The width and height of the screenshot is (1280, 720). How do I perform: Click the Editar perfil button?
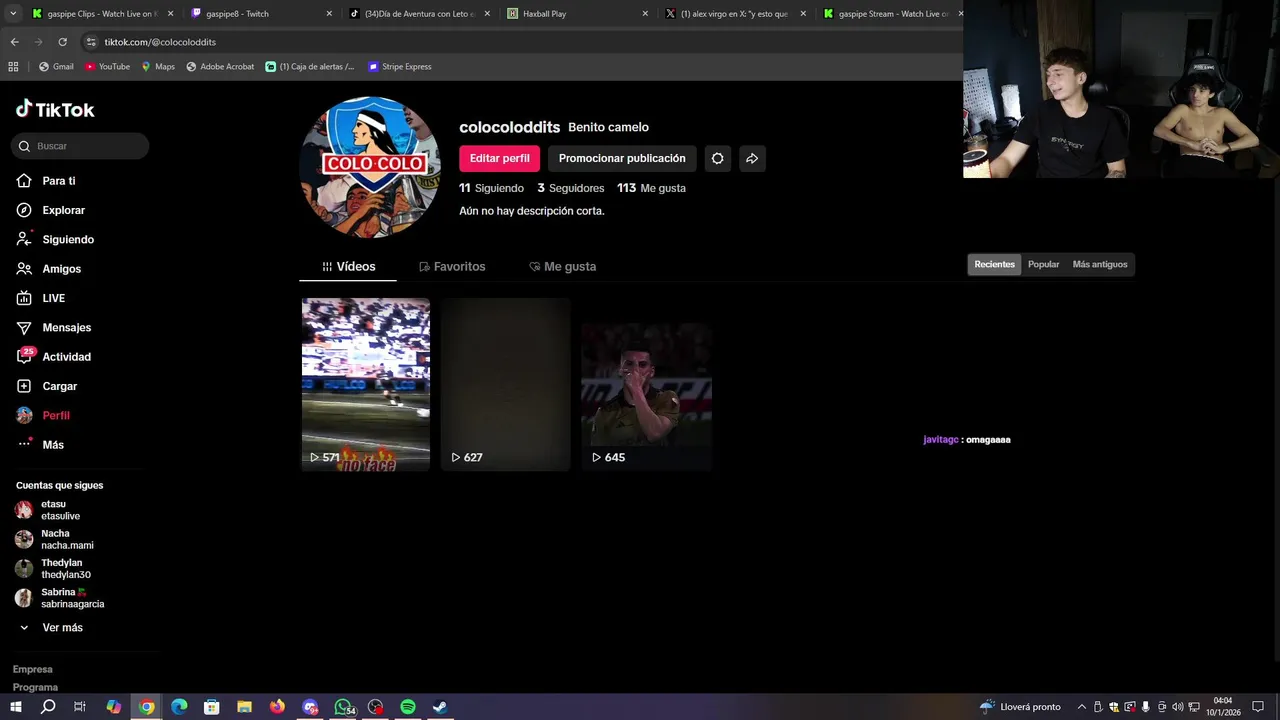tap(499, 158)
